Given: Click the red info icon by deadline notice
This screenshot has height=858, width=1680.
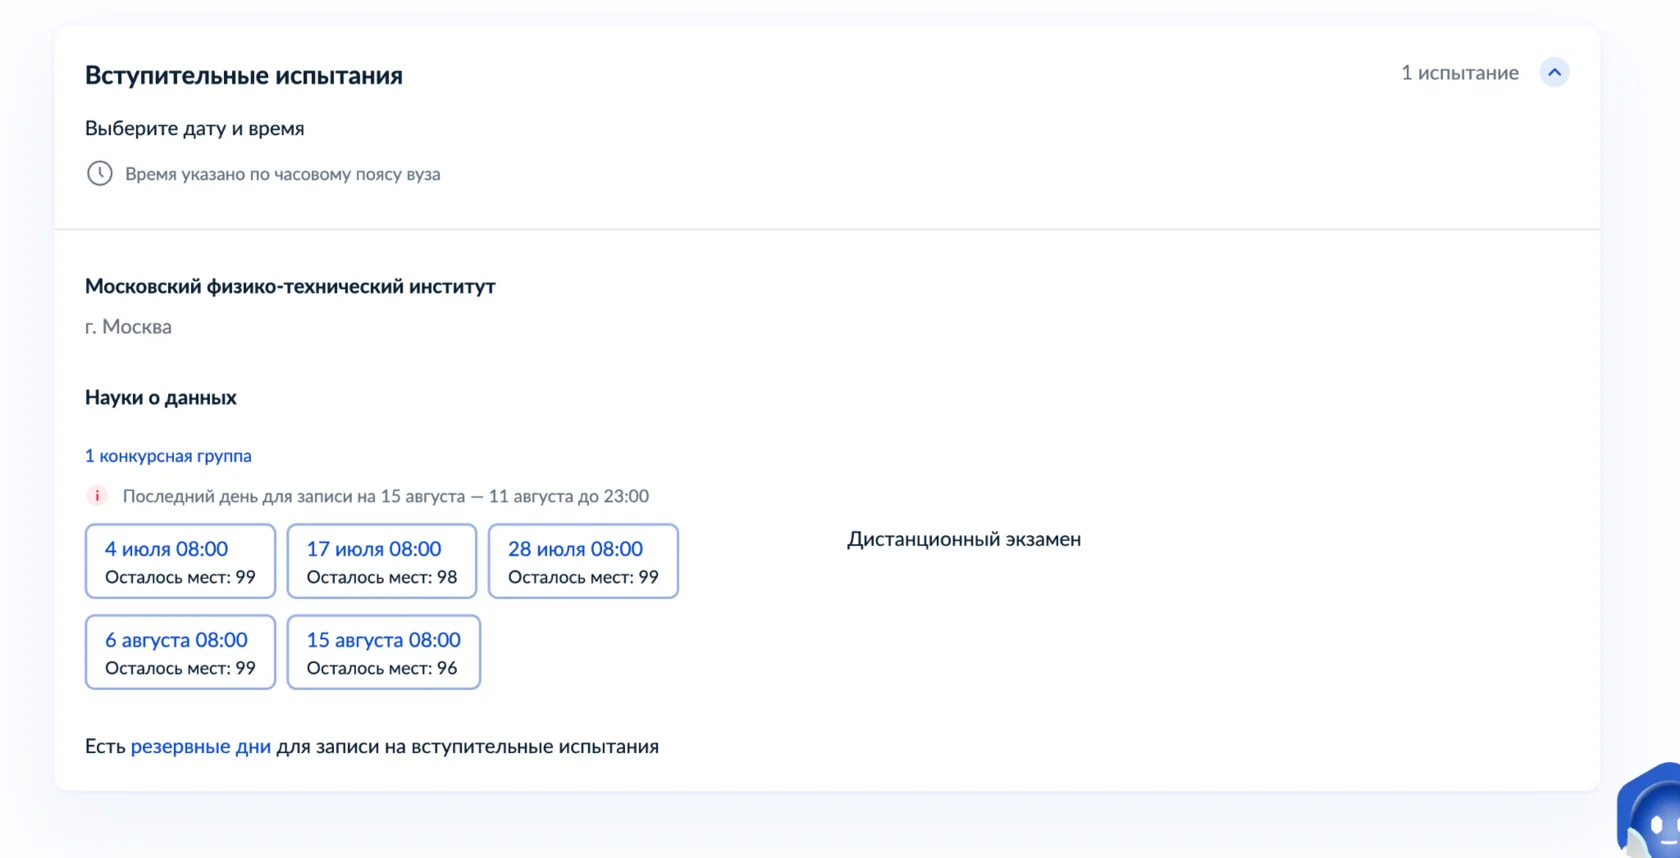Looking at the screenshot, I should 97,496.
